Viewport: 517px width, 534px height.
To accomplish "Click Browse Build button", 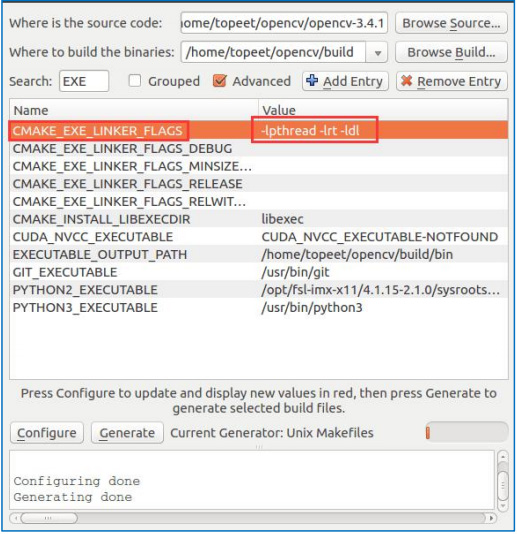I will click(x=451, y=52).
